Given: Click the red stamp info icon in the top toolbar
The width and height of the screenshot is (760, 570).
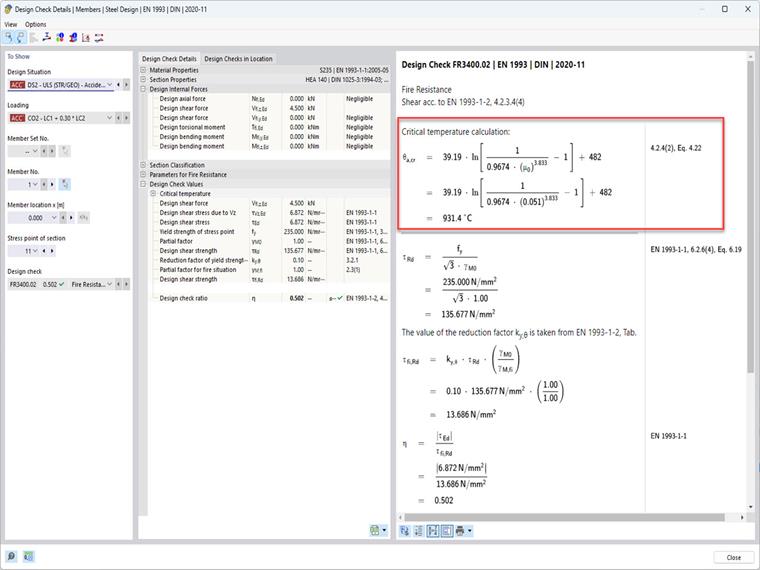Looking at the screenshot, I should [73, 37].
